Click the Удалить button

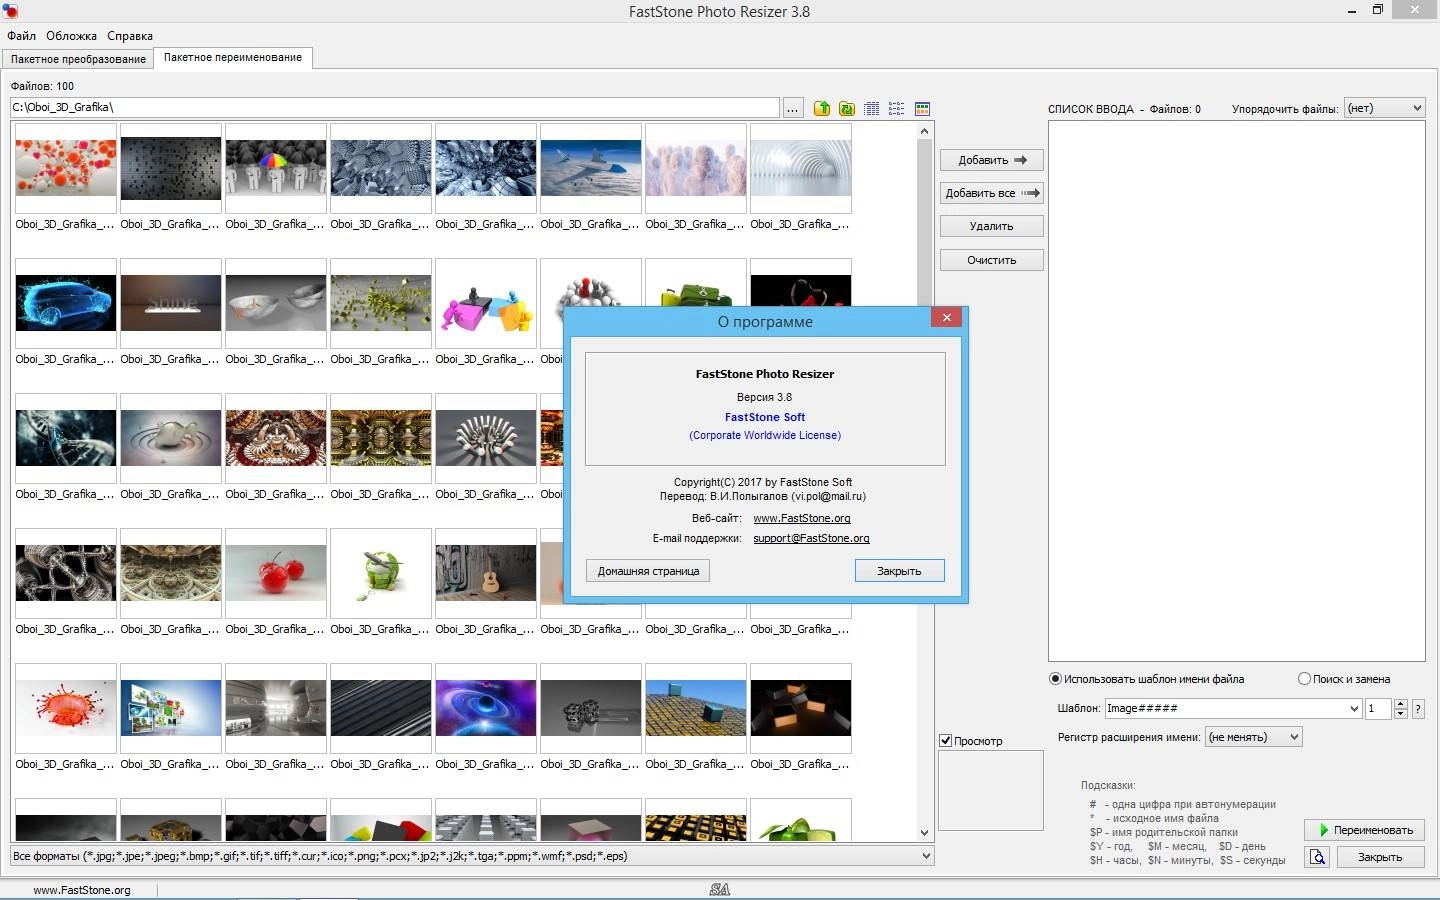[992, 226]
